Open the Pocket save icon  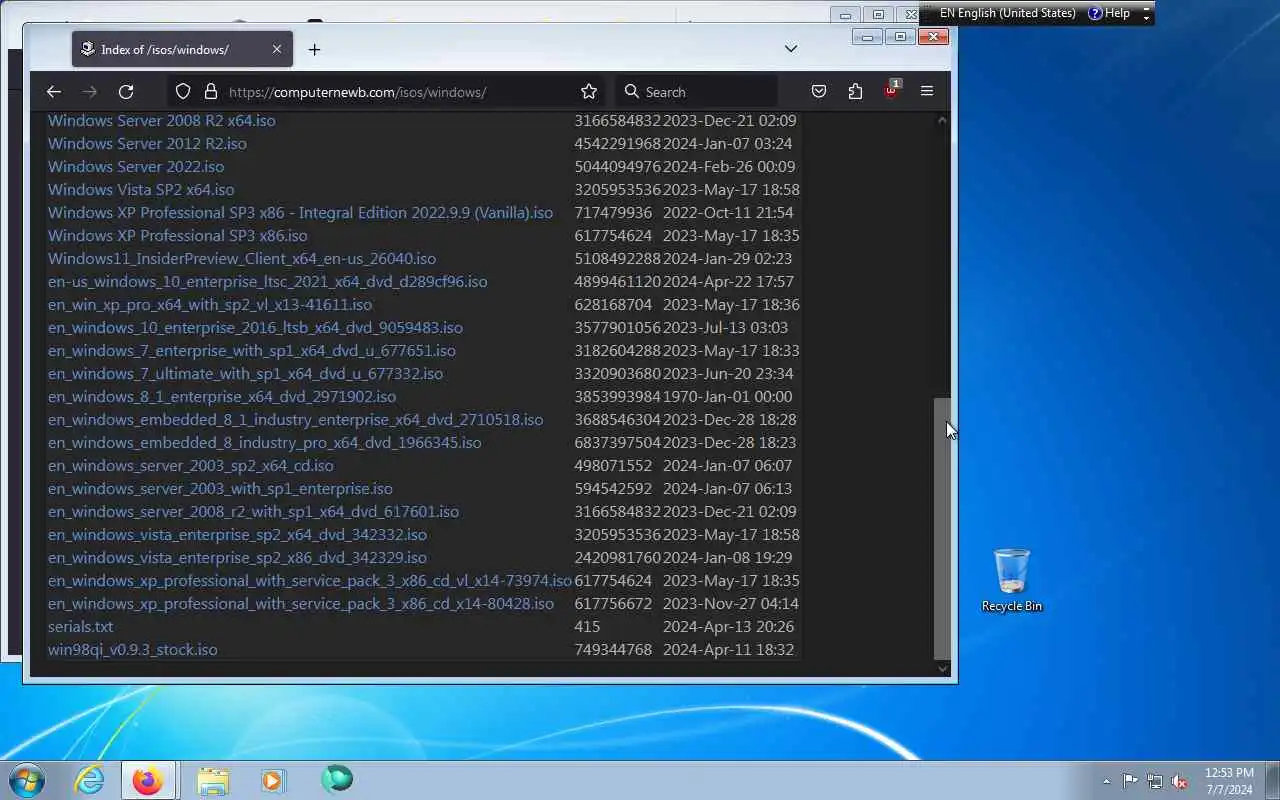(x=819, y=91)
